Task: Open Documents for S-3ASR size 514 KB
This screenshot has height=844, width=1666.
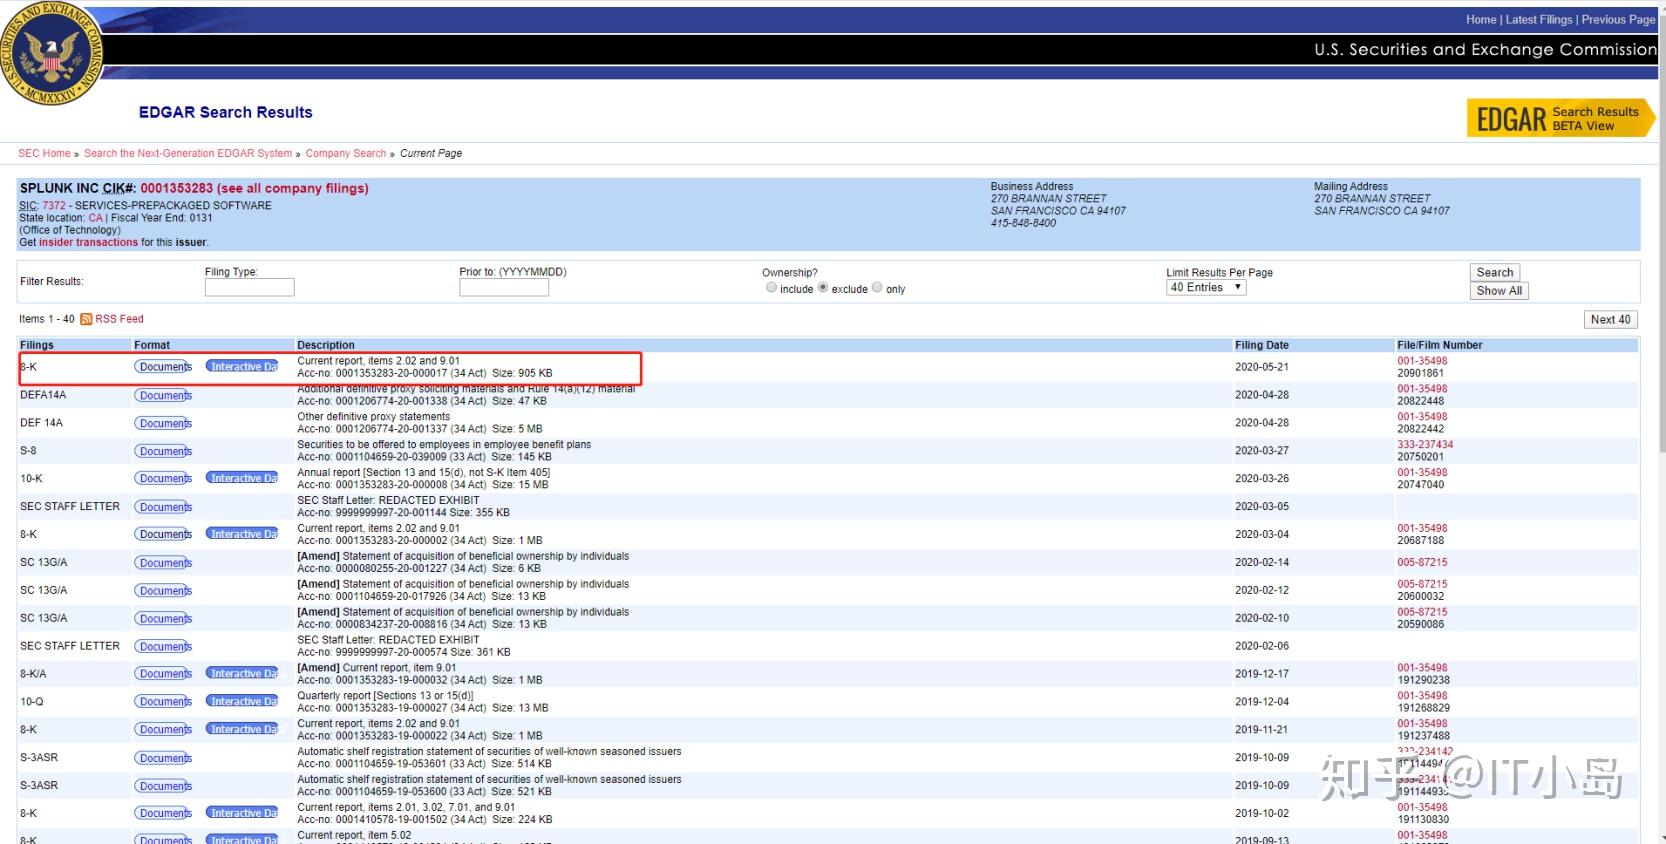Action: click(164, 758)
